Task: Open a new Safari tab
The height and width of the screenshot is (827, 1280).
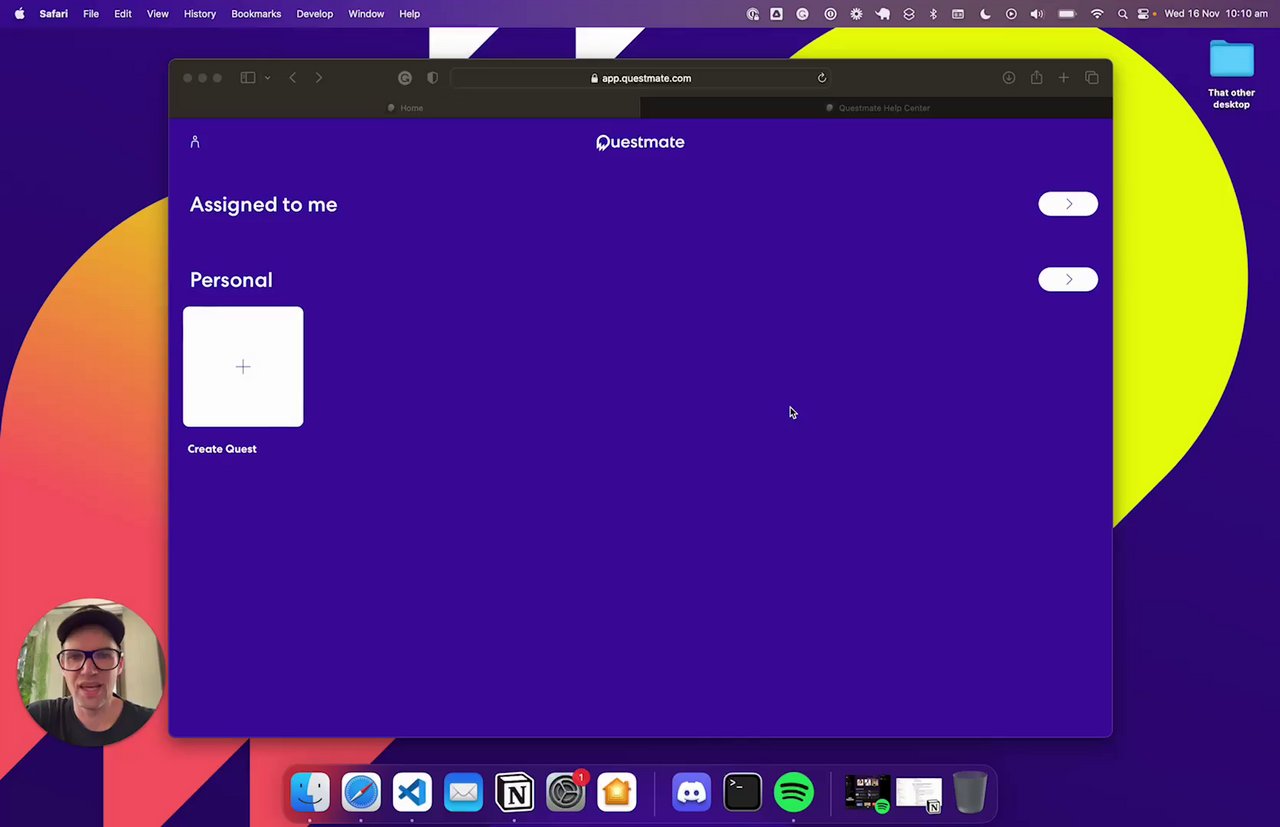Action: pyautogui.click(x=1063, y=78)
